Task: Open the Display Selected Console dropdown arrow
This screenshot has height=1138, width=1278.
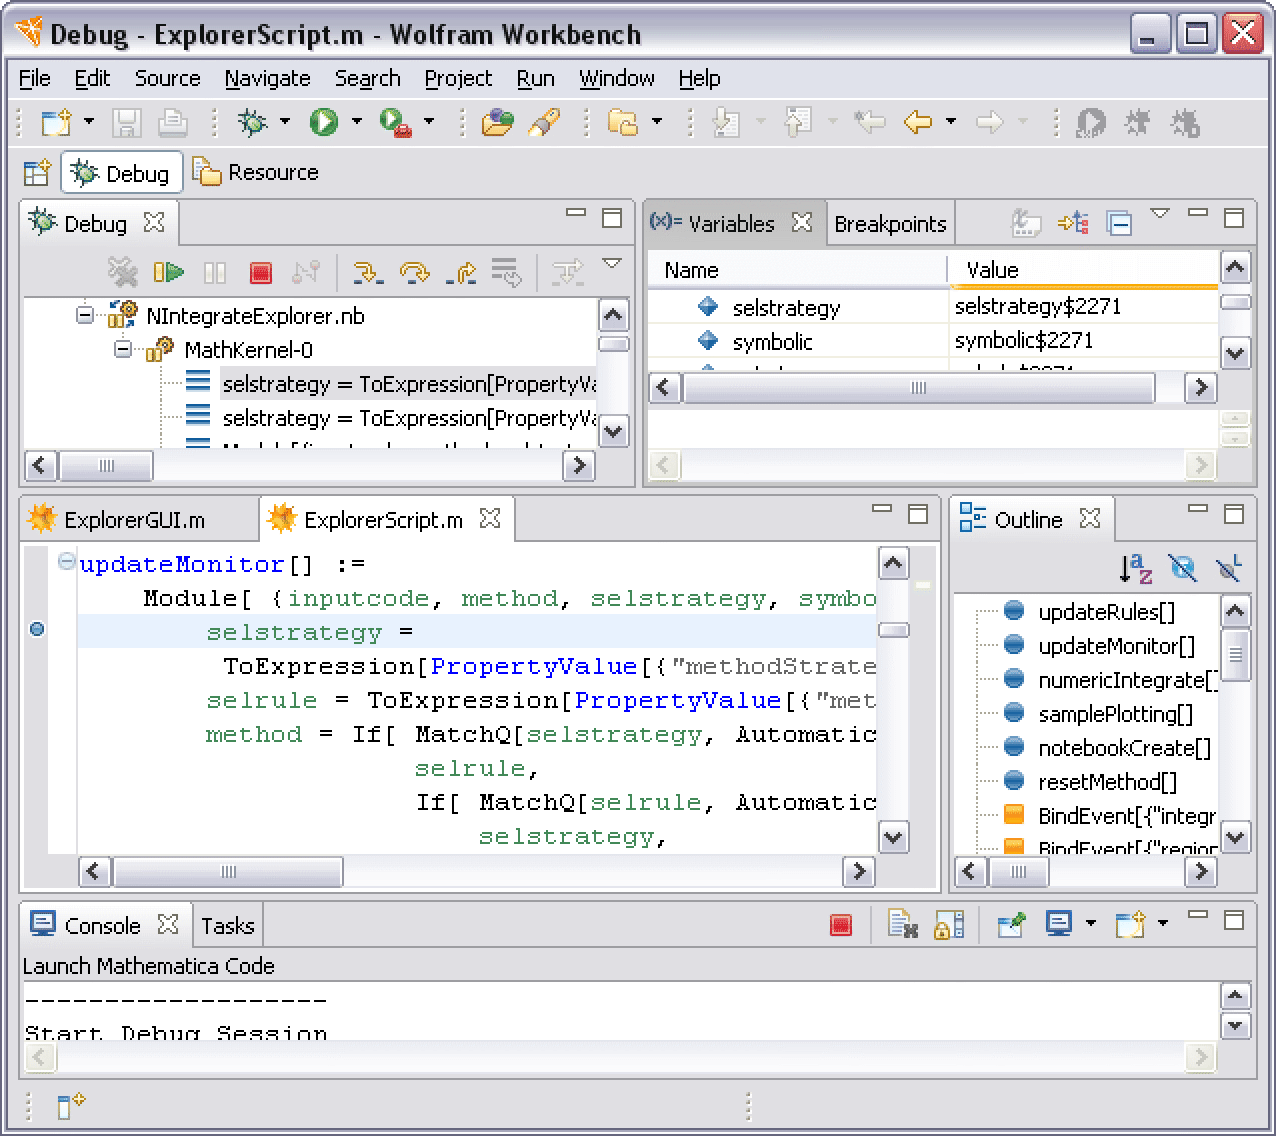Action: [x=1091, y=923]
